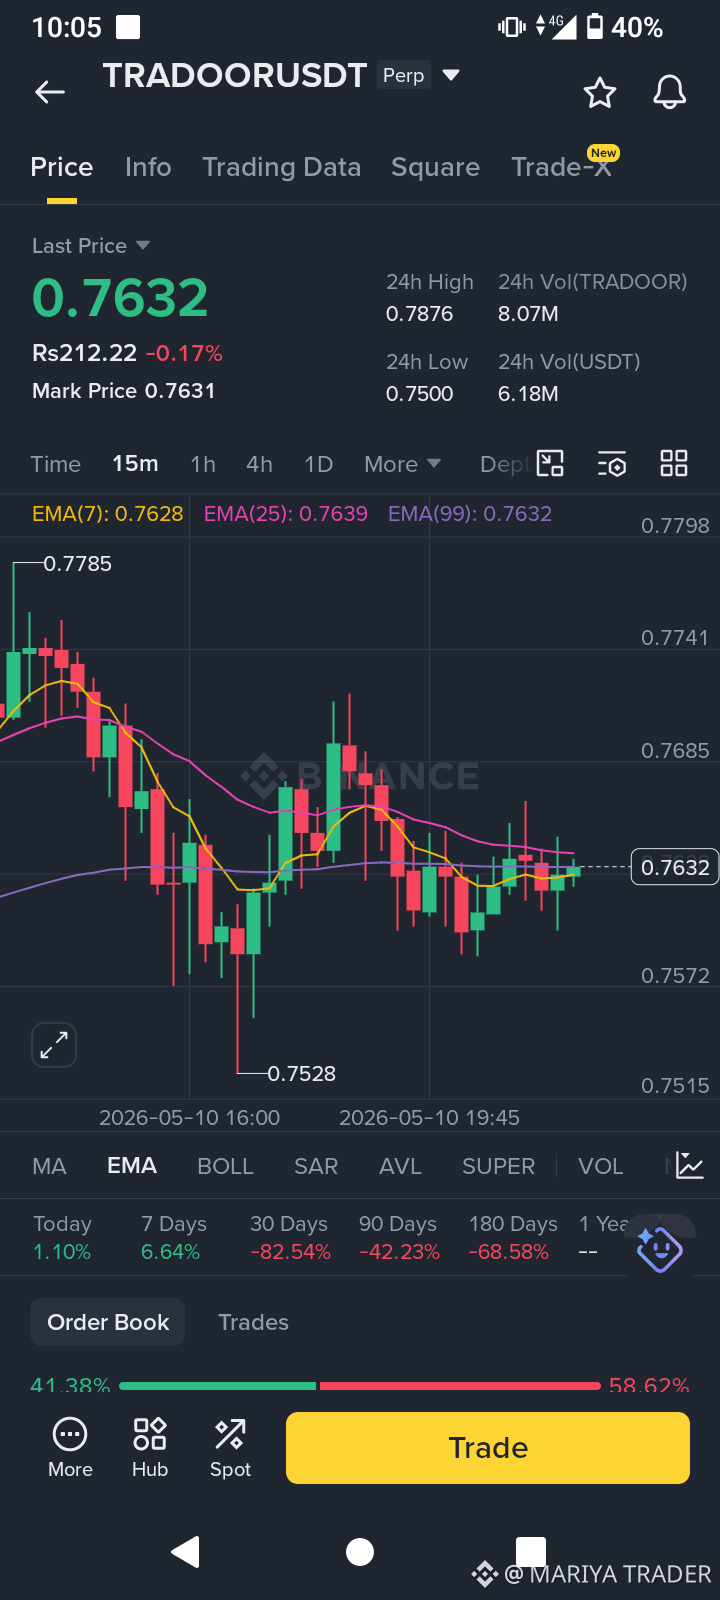The width and height of the screenshot is (720, 1600).
Task: Open the AI assistant robot icon
Action: click(659, 1249)
